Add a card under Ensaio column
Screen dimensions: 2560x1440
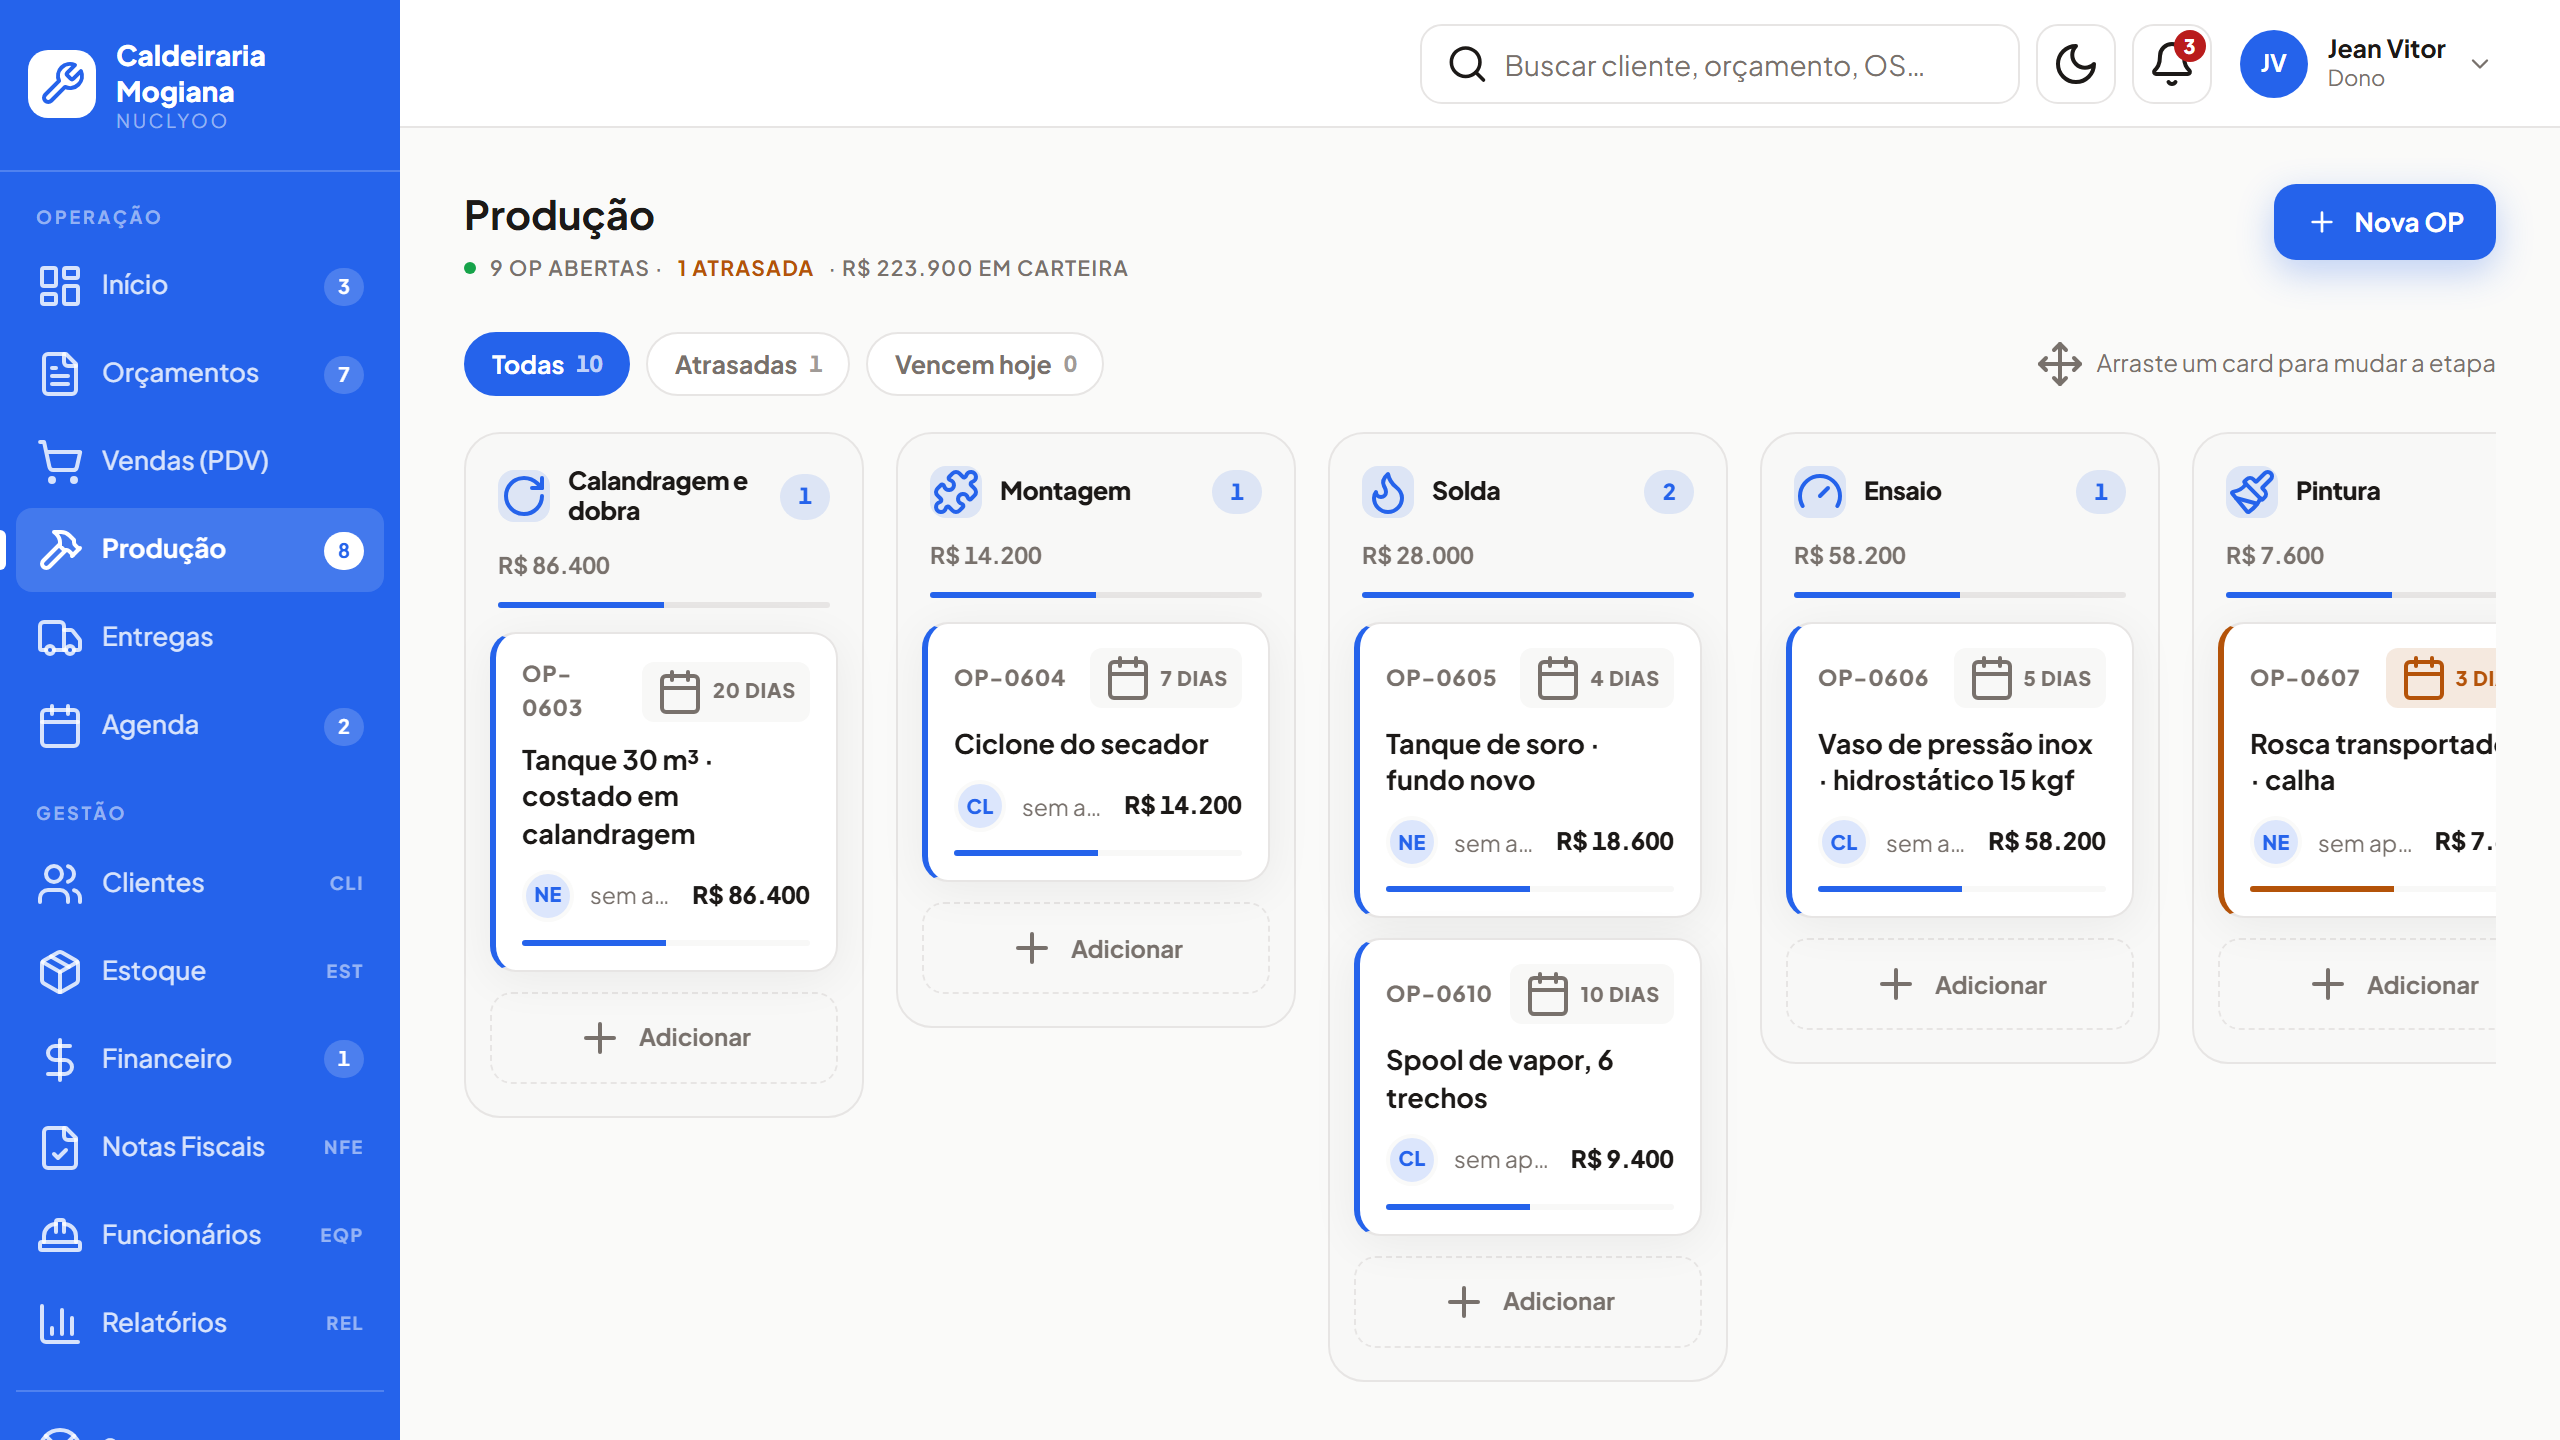point(1960,985)
